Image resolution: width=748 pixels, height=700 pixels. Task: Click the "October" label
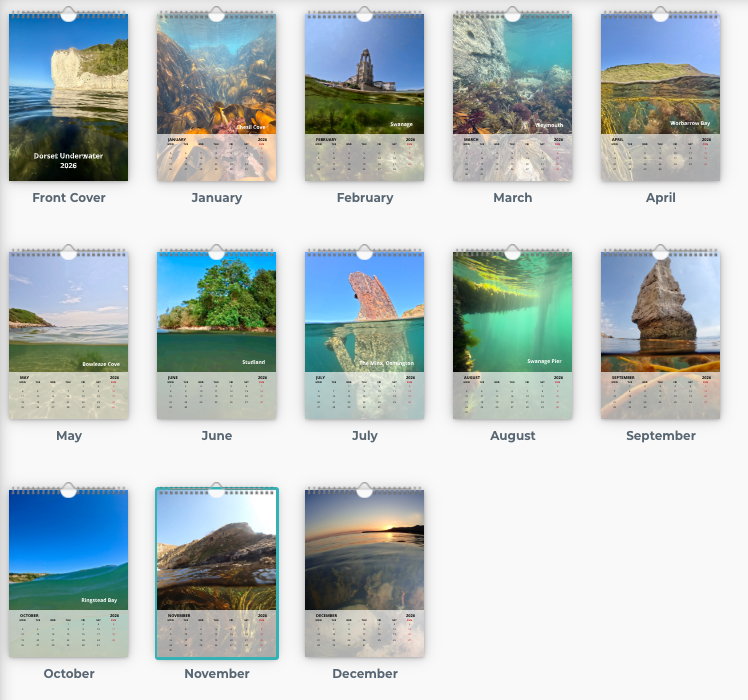[x=69, y=674]
